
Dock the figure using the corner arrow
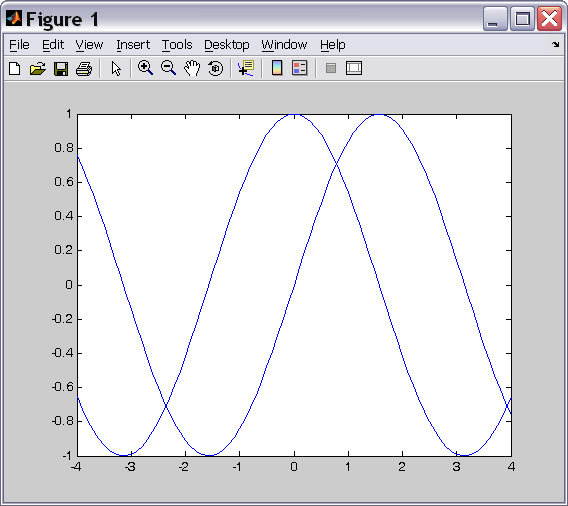pyautogui.click(x=556, y=45)
